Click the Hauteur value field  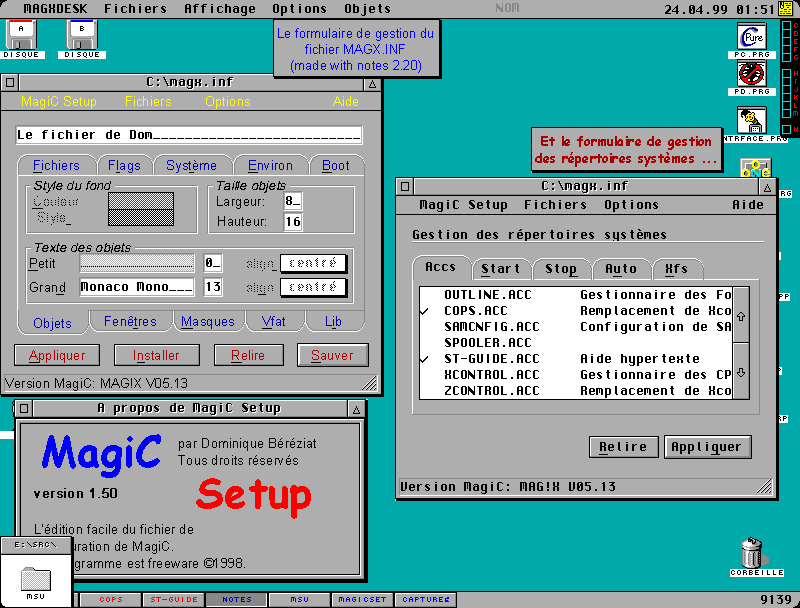[292, 221]
